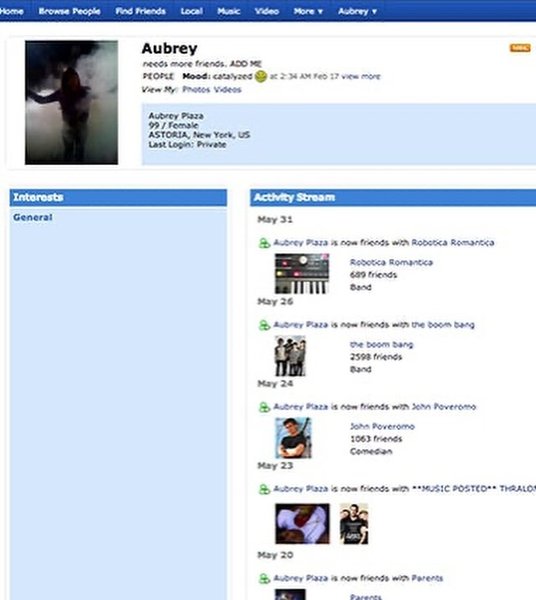Open the boom bang name beside band photo
This screenshot has width=536, height=600.
[381, 345]
